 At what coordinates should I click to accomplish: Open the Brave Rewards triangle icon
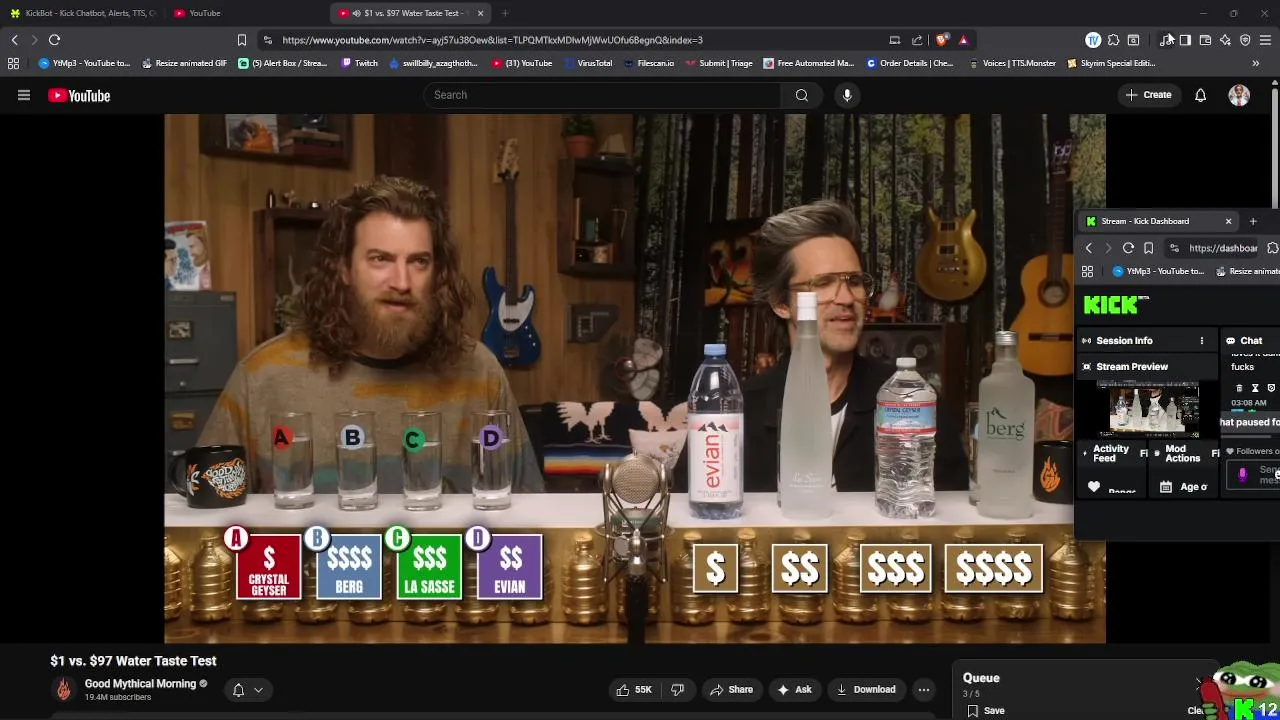963,40
